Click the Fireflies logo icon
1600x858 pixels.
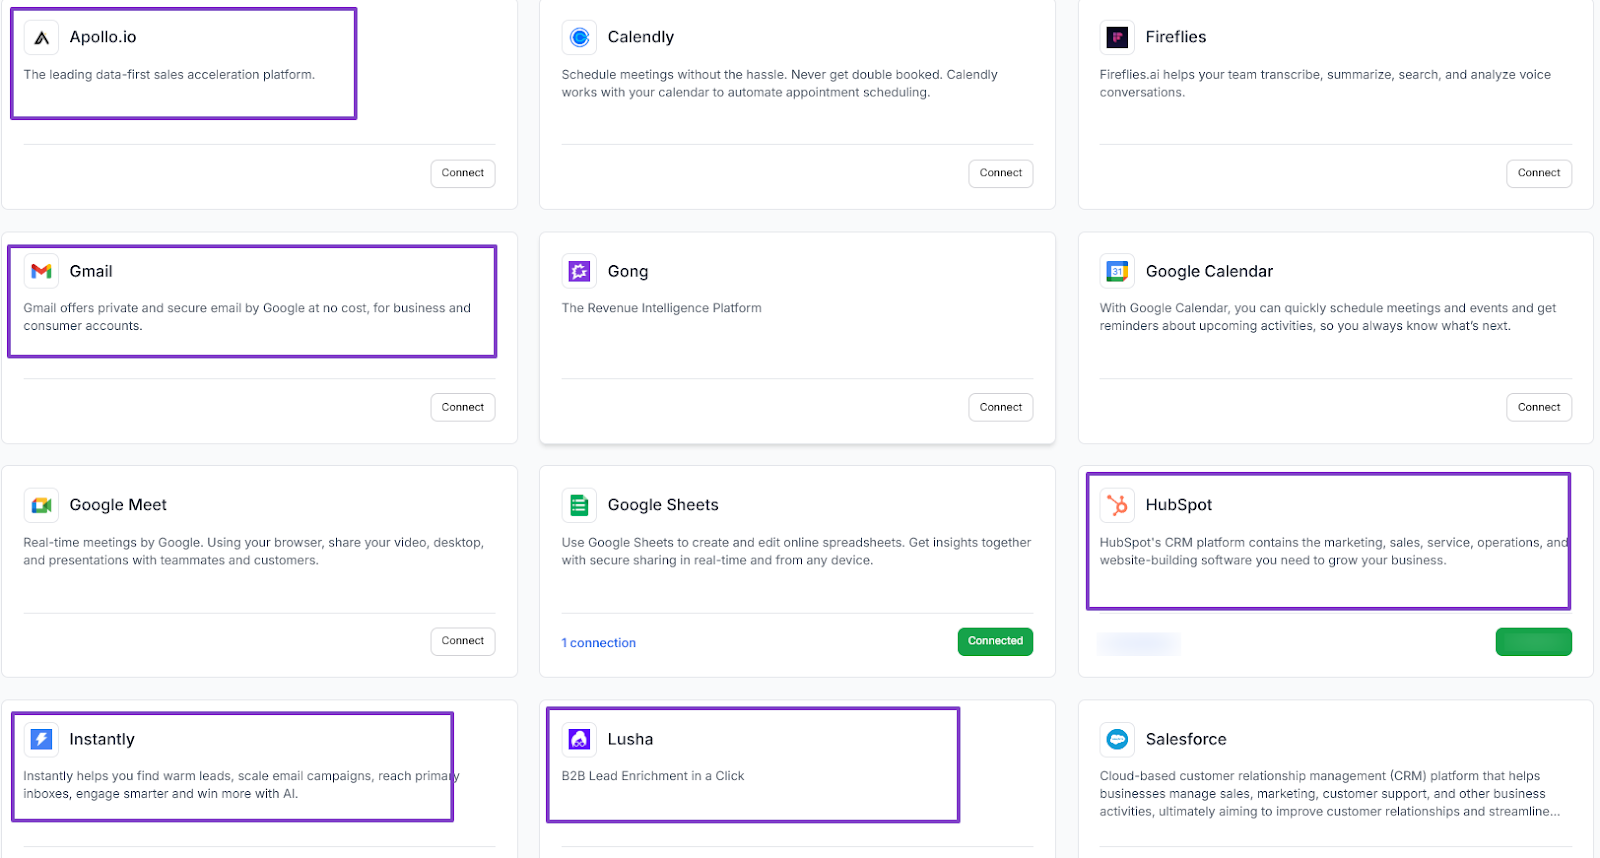click(x=1117, y=38)
